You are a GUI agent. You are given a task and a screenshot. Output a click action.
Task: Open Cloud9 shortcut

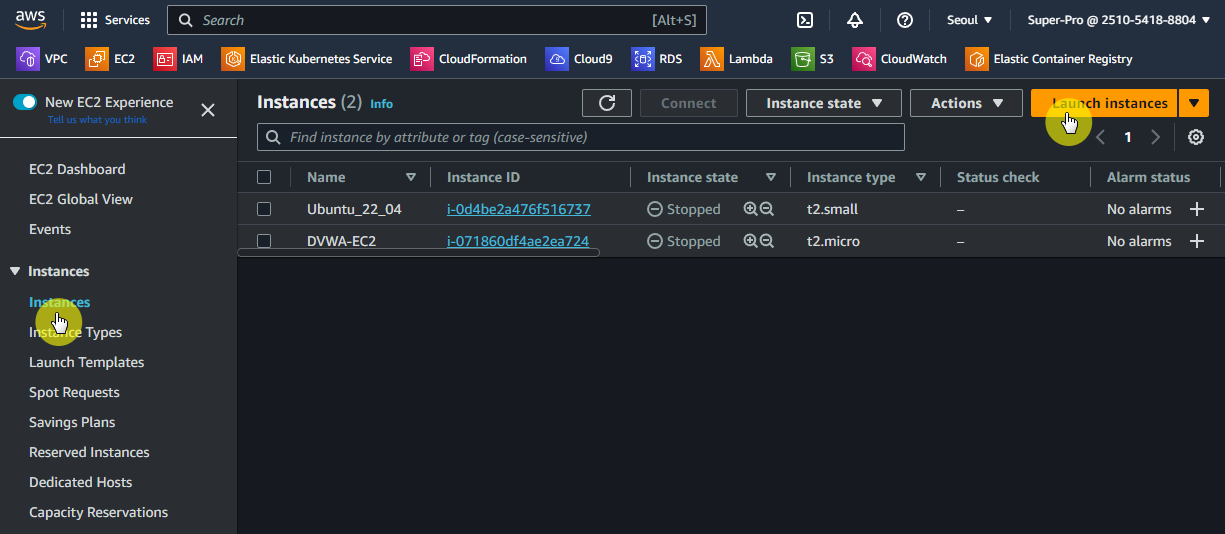coord(579,59)
